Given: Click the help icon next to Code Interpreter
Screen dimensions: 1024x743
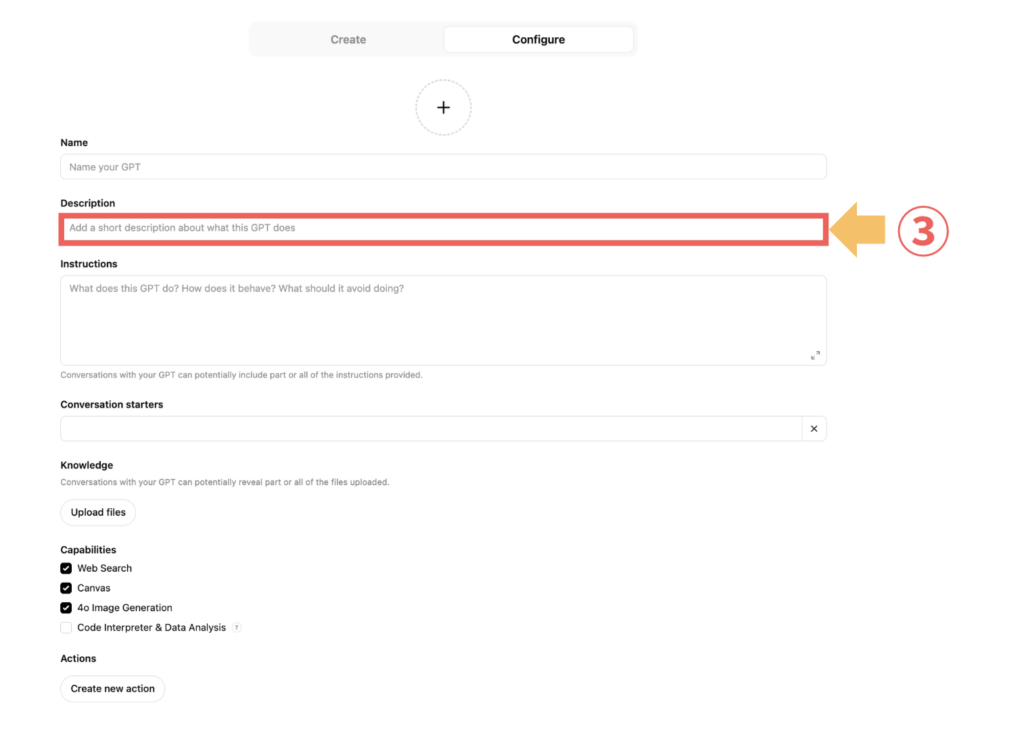Looking at the screenshot, I should pyautogui.click(x=237, y=627).
